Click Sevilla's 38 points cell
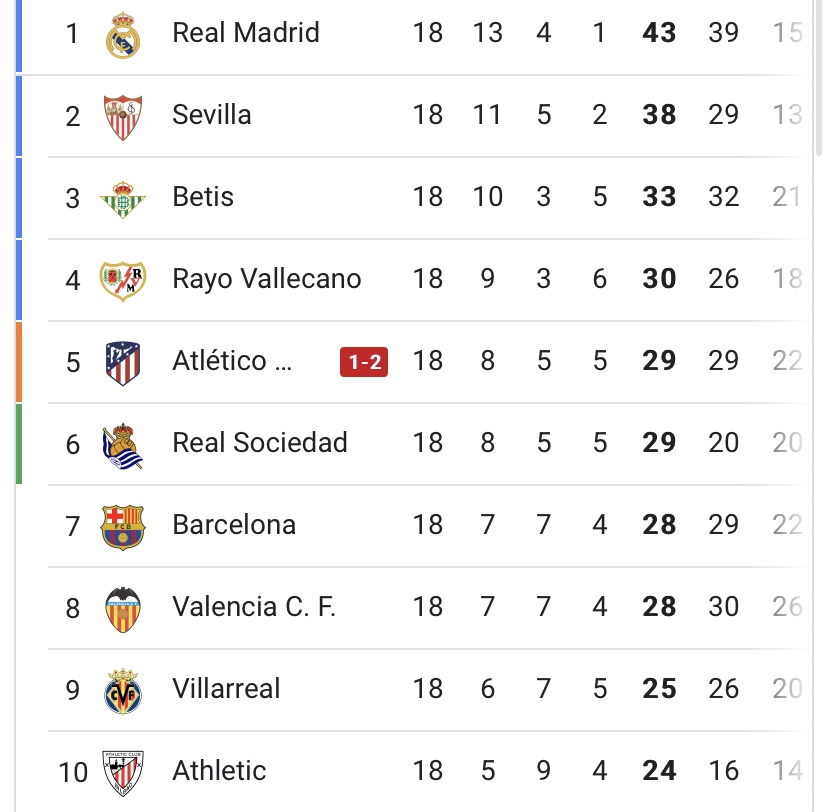Screen dimensions: 828x812 tap(660, 115)
